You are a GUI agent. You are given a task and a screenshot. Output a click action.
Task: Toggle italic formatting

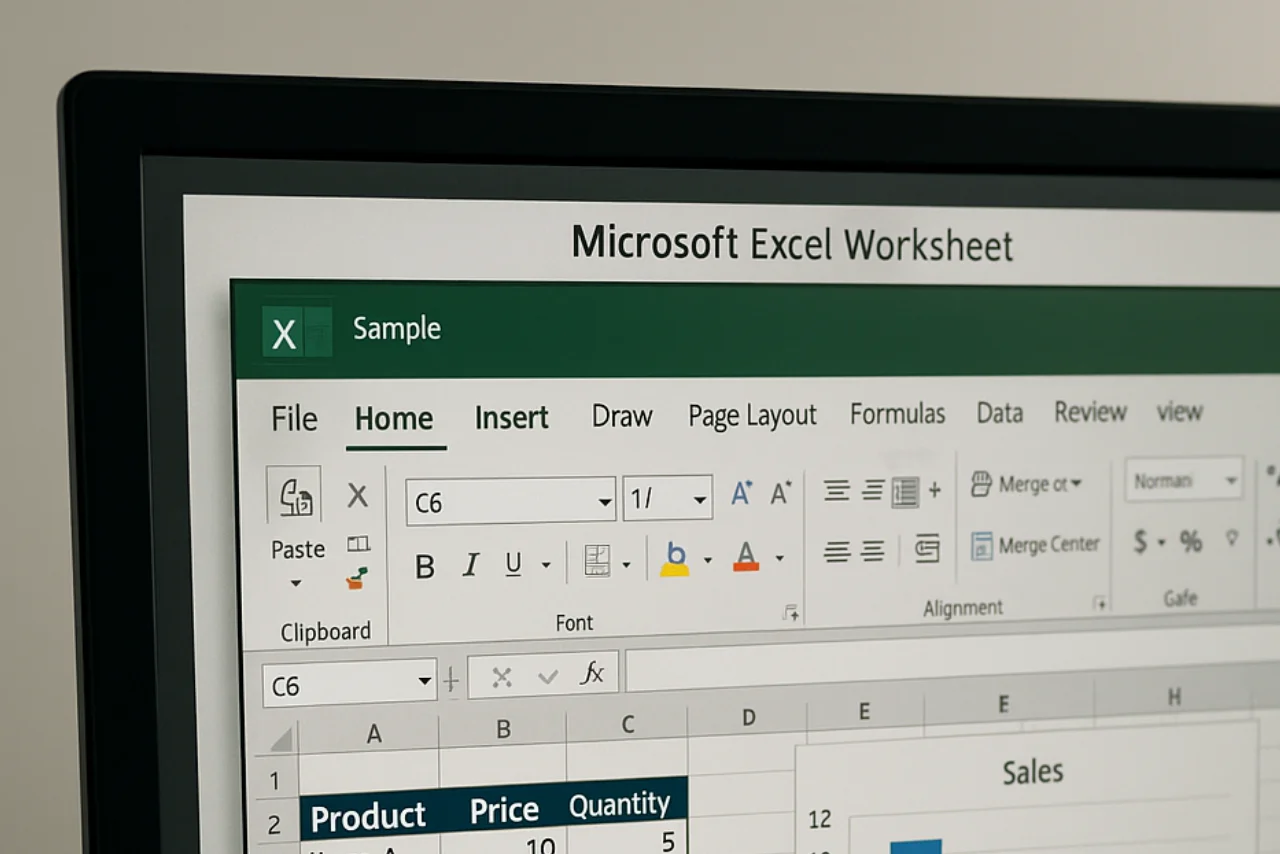pyautogui.click(x=470, y=566)
